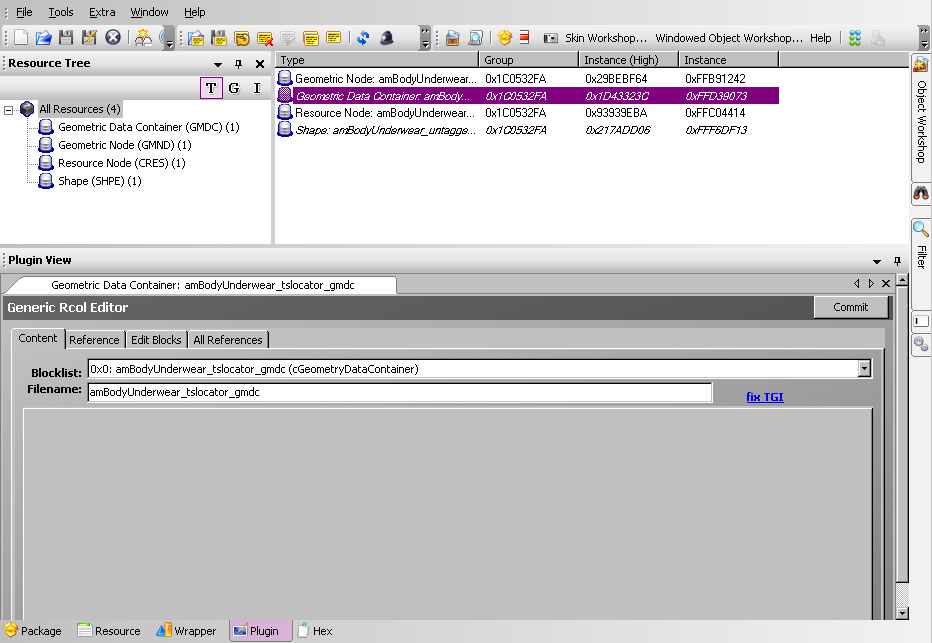Screen dimensions: 932x643
Task: Click the Commit button
Action: tap(850, 307)
